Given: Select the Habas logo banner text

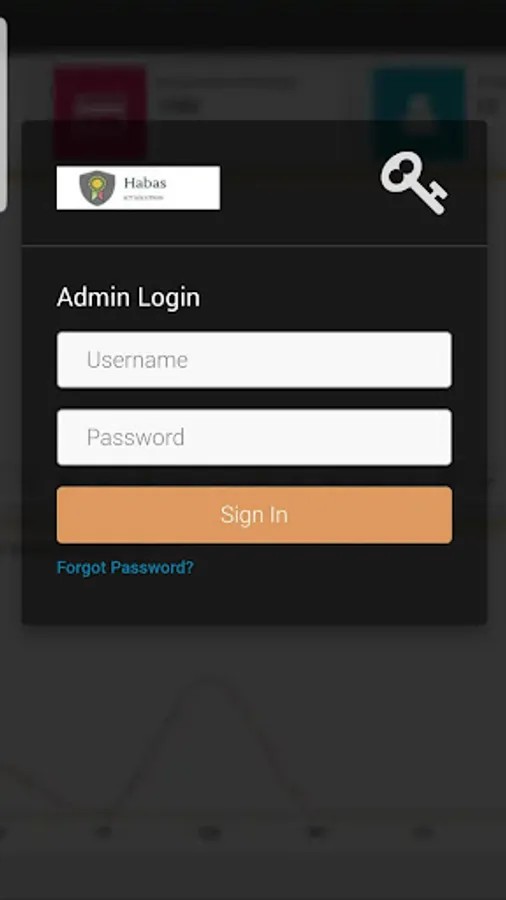Looking at the screenshot, I should coord(145,187).
